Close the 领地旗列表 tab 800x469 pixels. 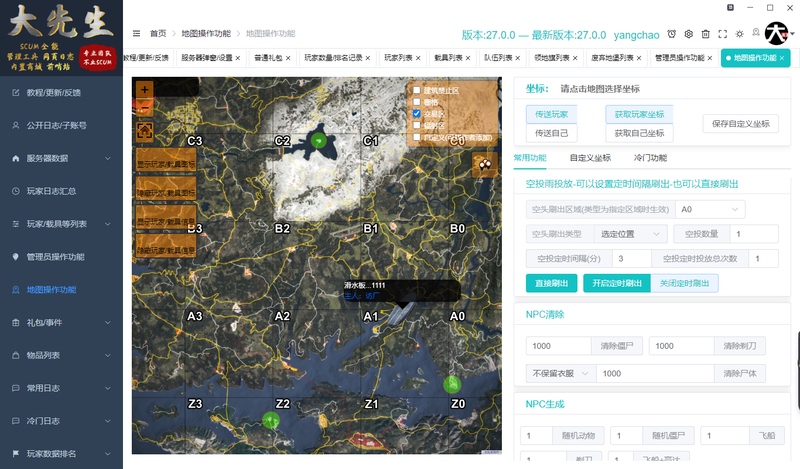tap(575, 58)
